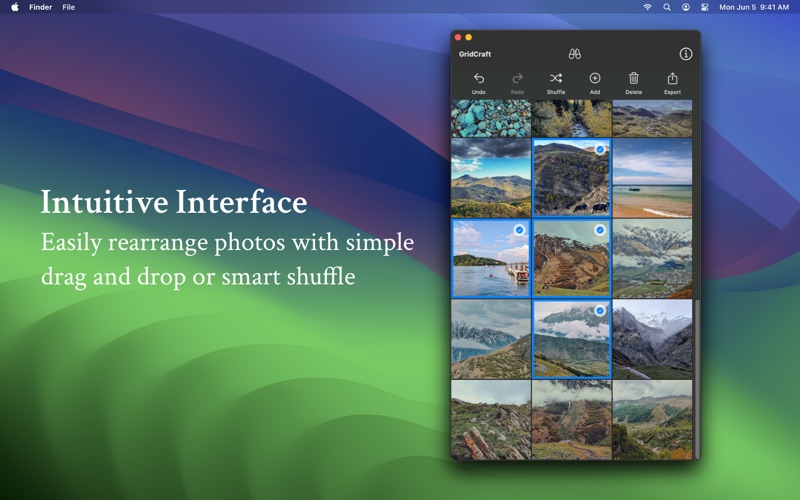Select the snowy mountain above valley town photo
The image size is (800, 500).
click(652, 259)
